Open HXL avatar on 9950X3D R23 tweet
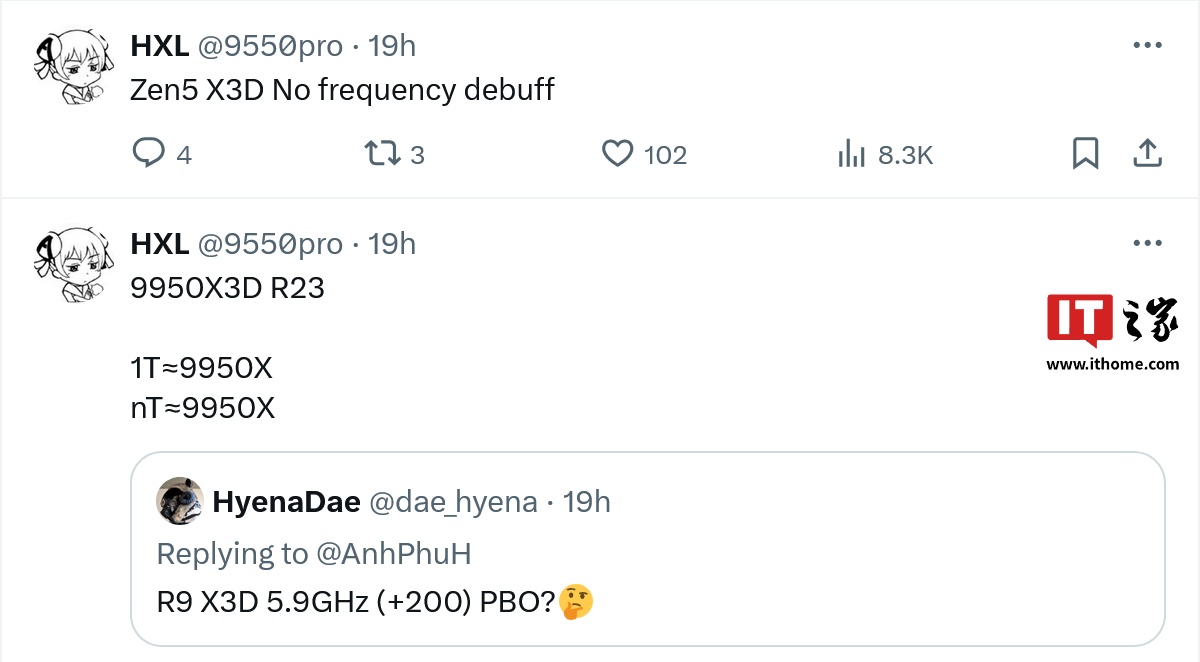 [x=71, y=265]
